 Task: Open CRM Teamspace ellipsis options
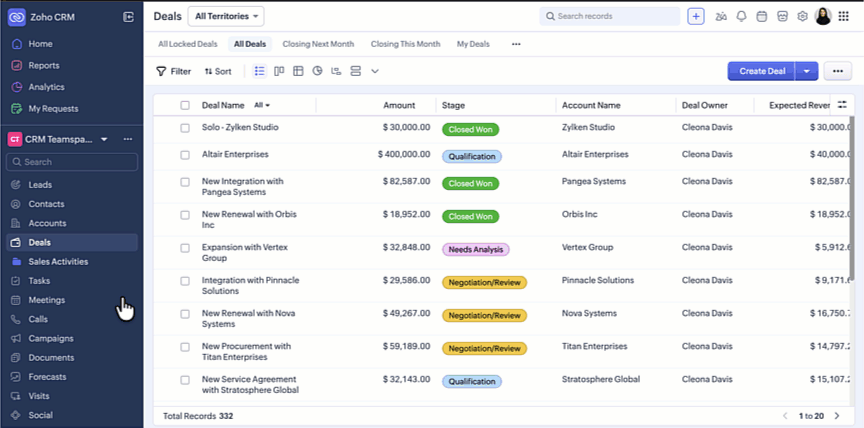pyautogui.click(x=128, y=139)
